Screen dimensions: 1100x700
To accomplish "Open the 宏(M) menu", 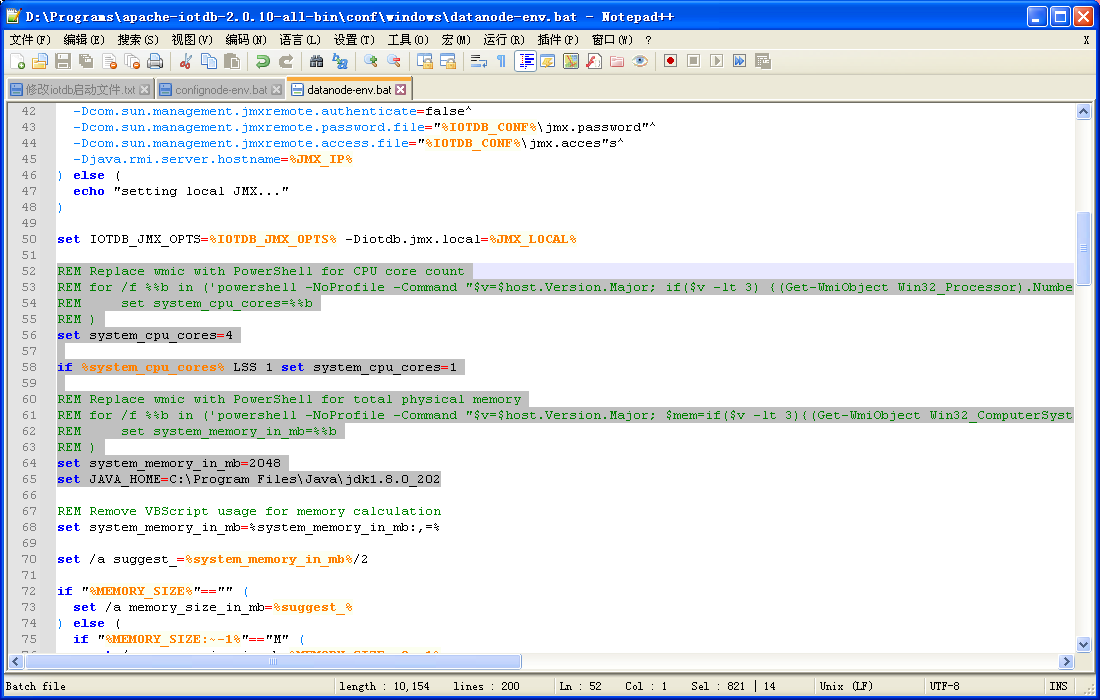I will (457, 40).
